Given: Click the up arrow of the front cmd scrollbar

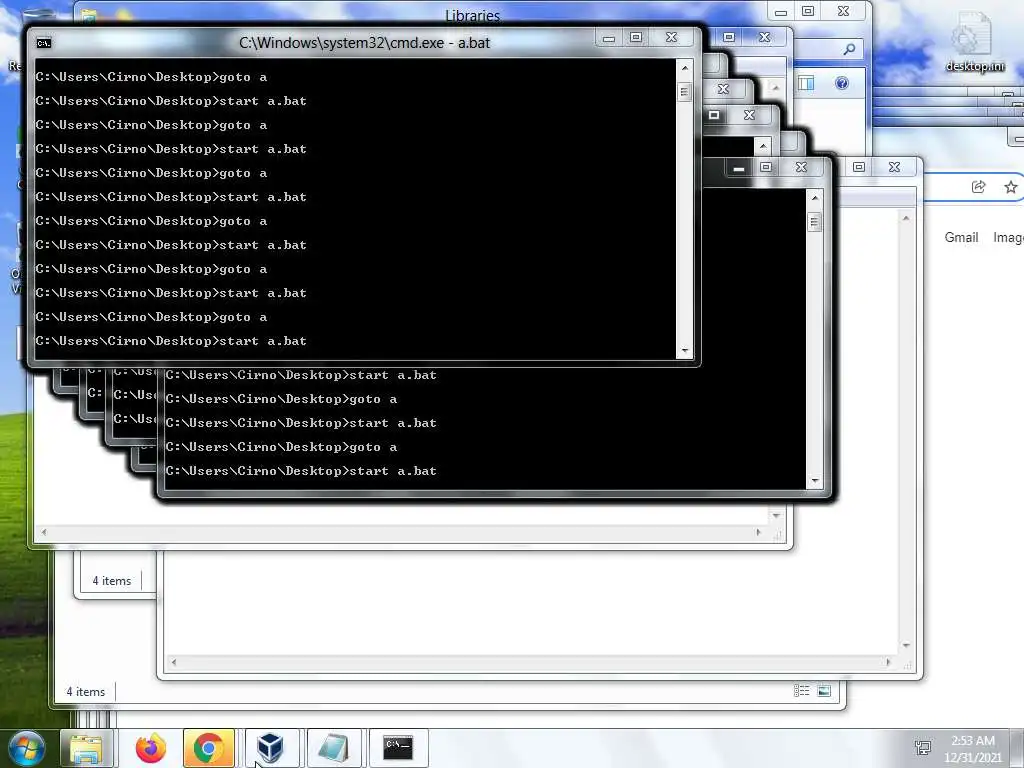Looking at the screenshot, I should (x=684, y=68).
